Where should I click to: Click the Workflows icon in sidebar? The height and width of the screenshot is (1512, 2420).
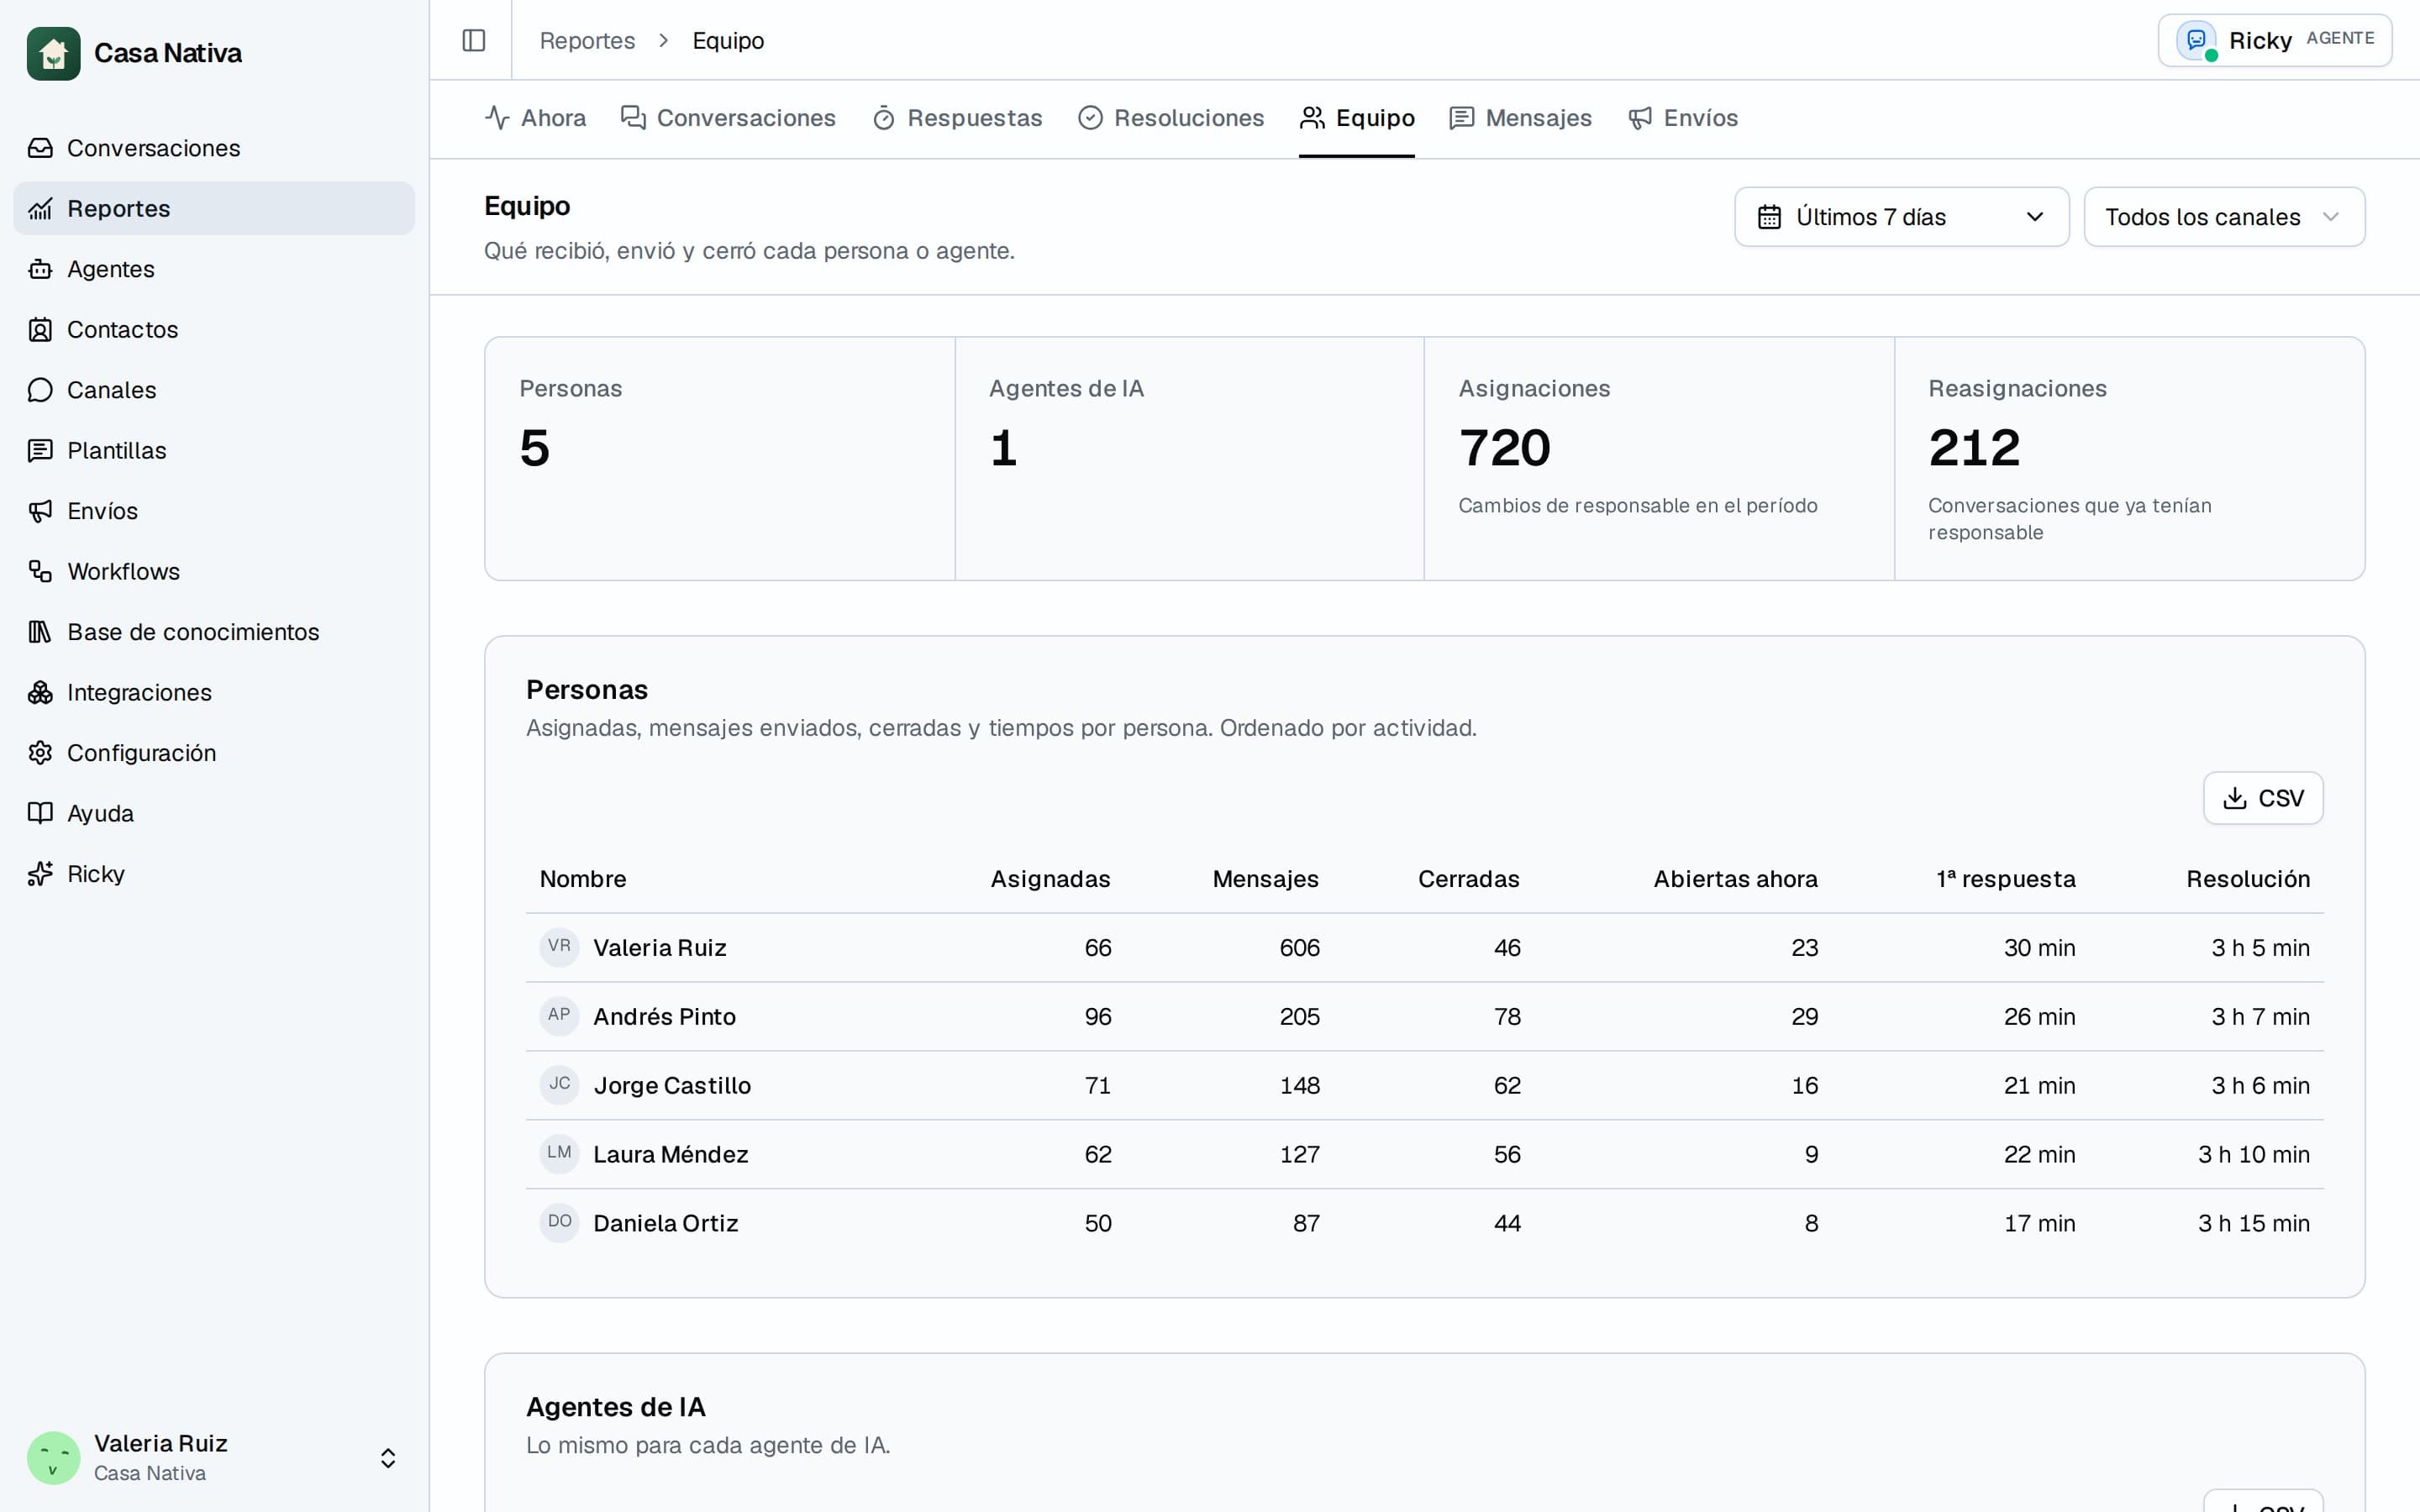click(40, 572)
